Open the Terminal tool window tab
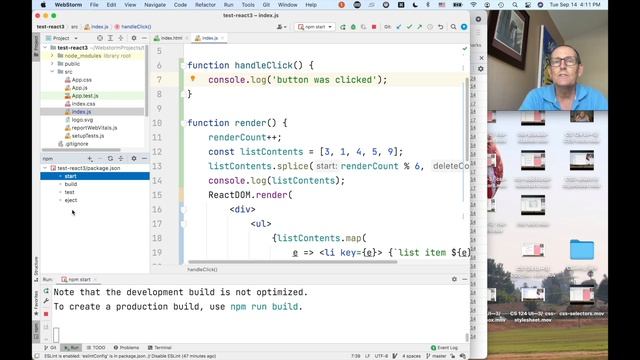This screenshot has height=360, width=640. coord(160,348)
